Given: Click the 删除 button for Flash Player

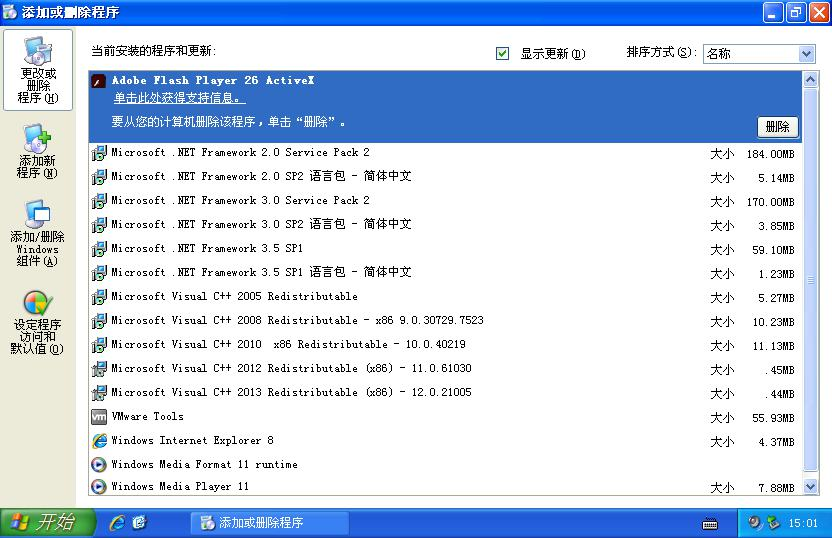Looking at the screenshot, I should click(x=777, y=126).
